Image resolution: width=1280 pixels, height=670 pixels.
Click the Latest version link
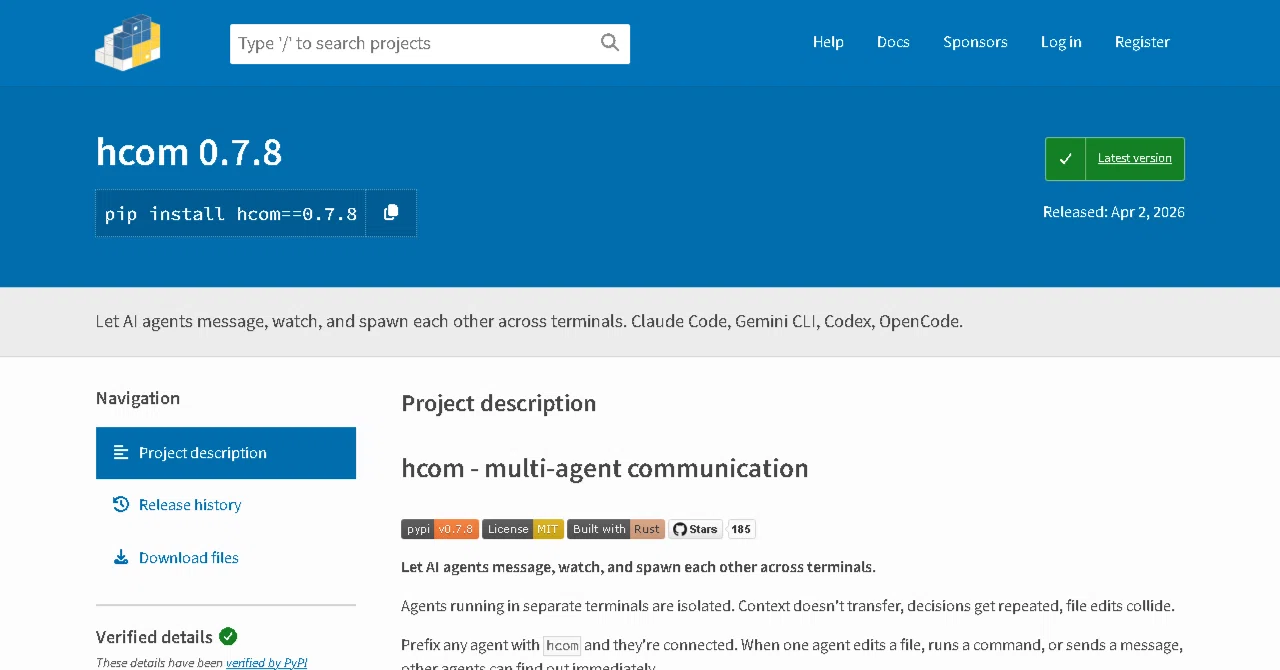tap(1134, 158)
